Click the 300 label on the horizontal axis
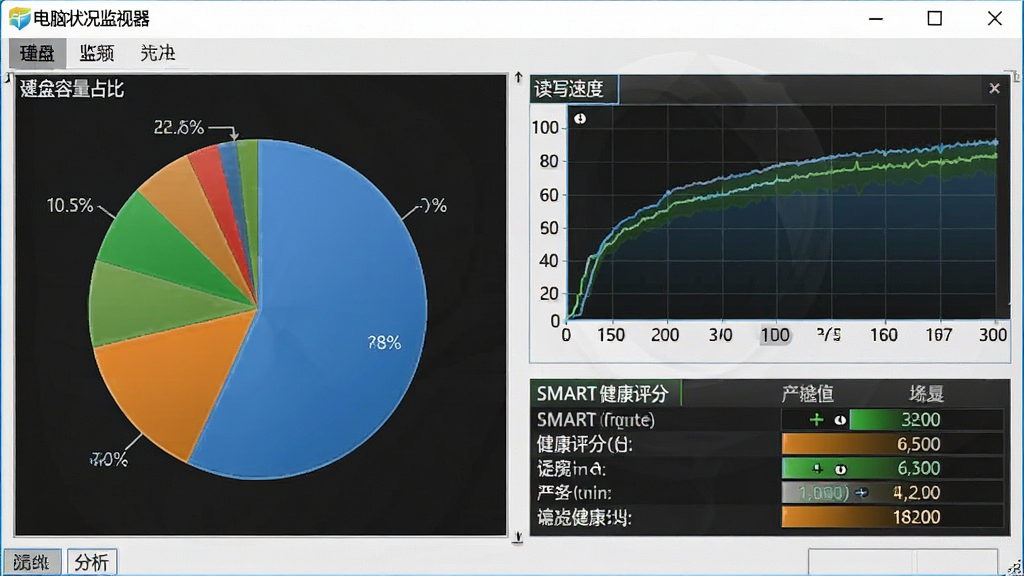 pyautogui.click(x=993, y=335)
